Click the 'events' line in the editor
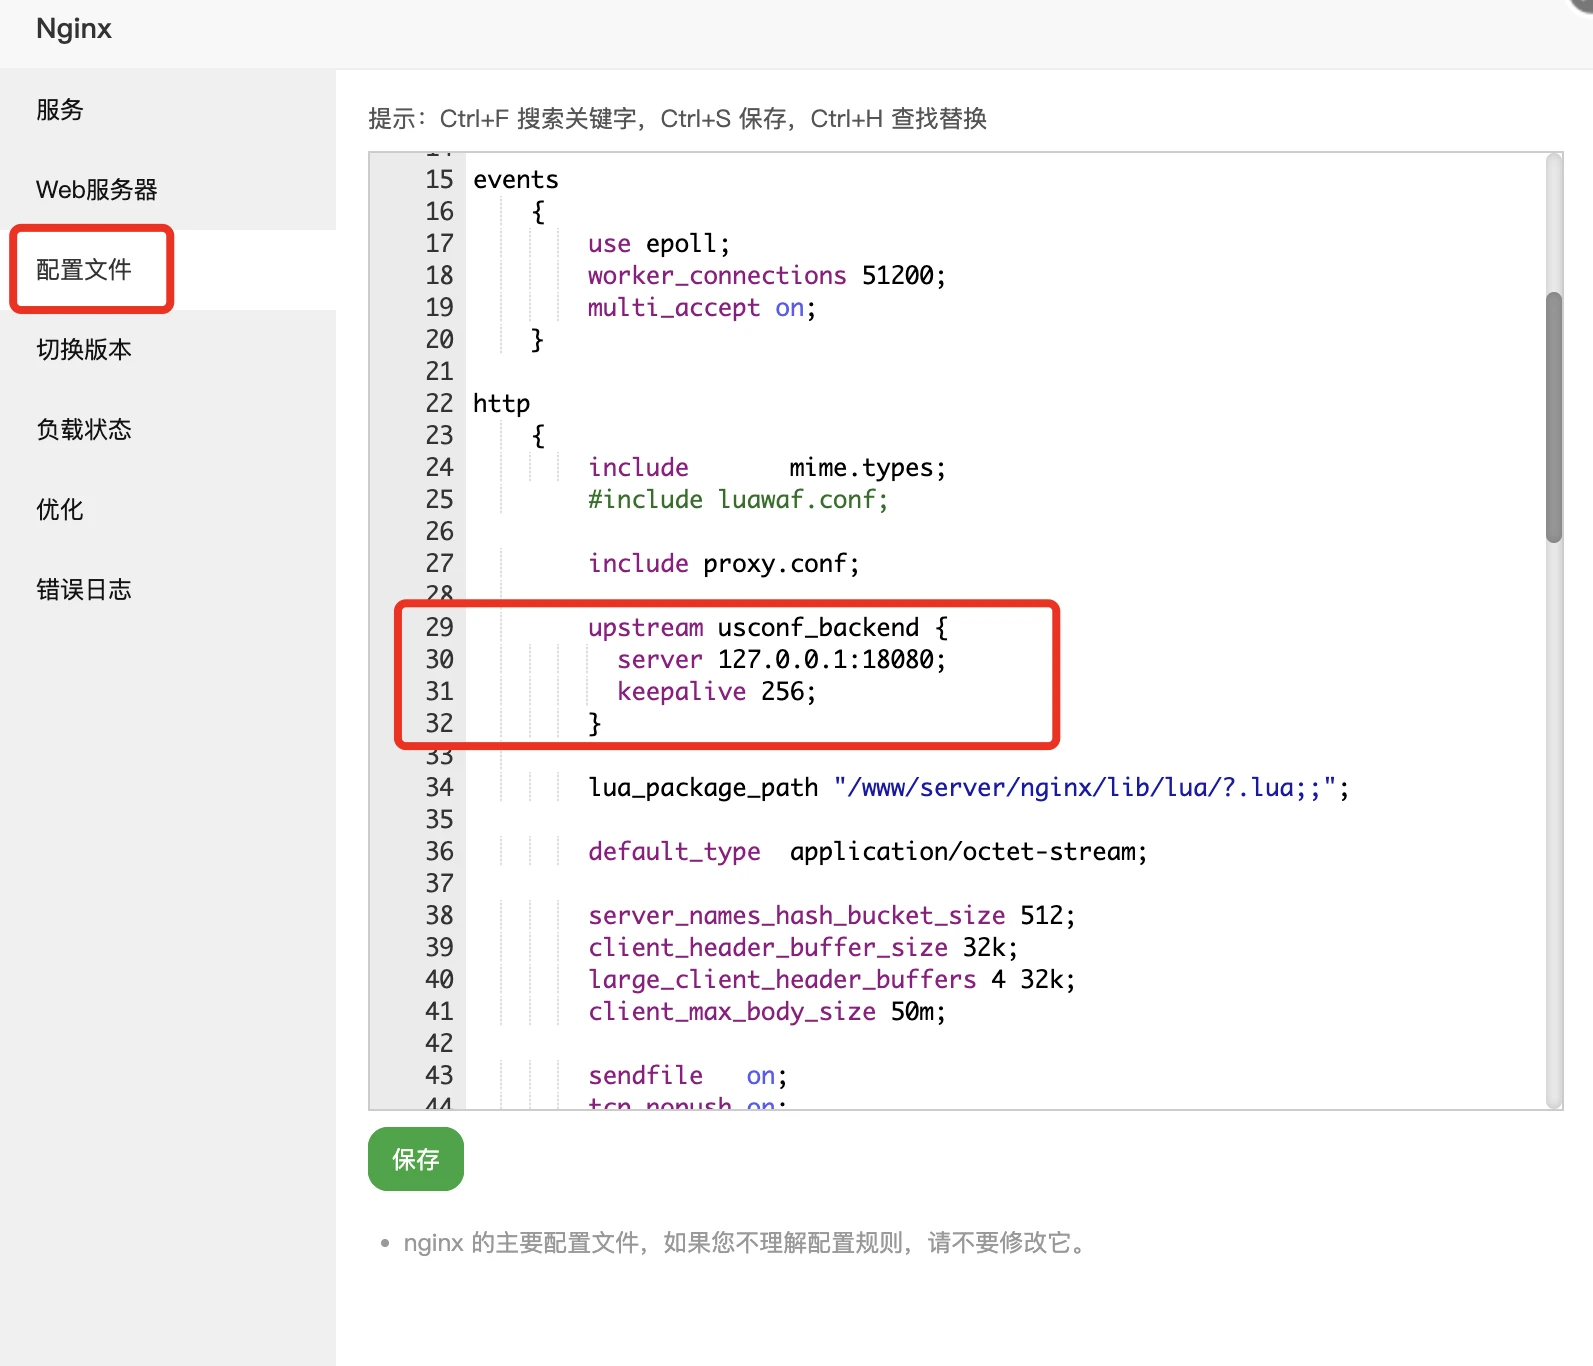The height and width of the screenshot is (1366, 1593). [516, 180]
